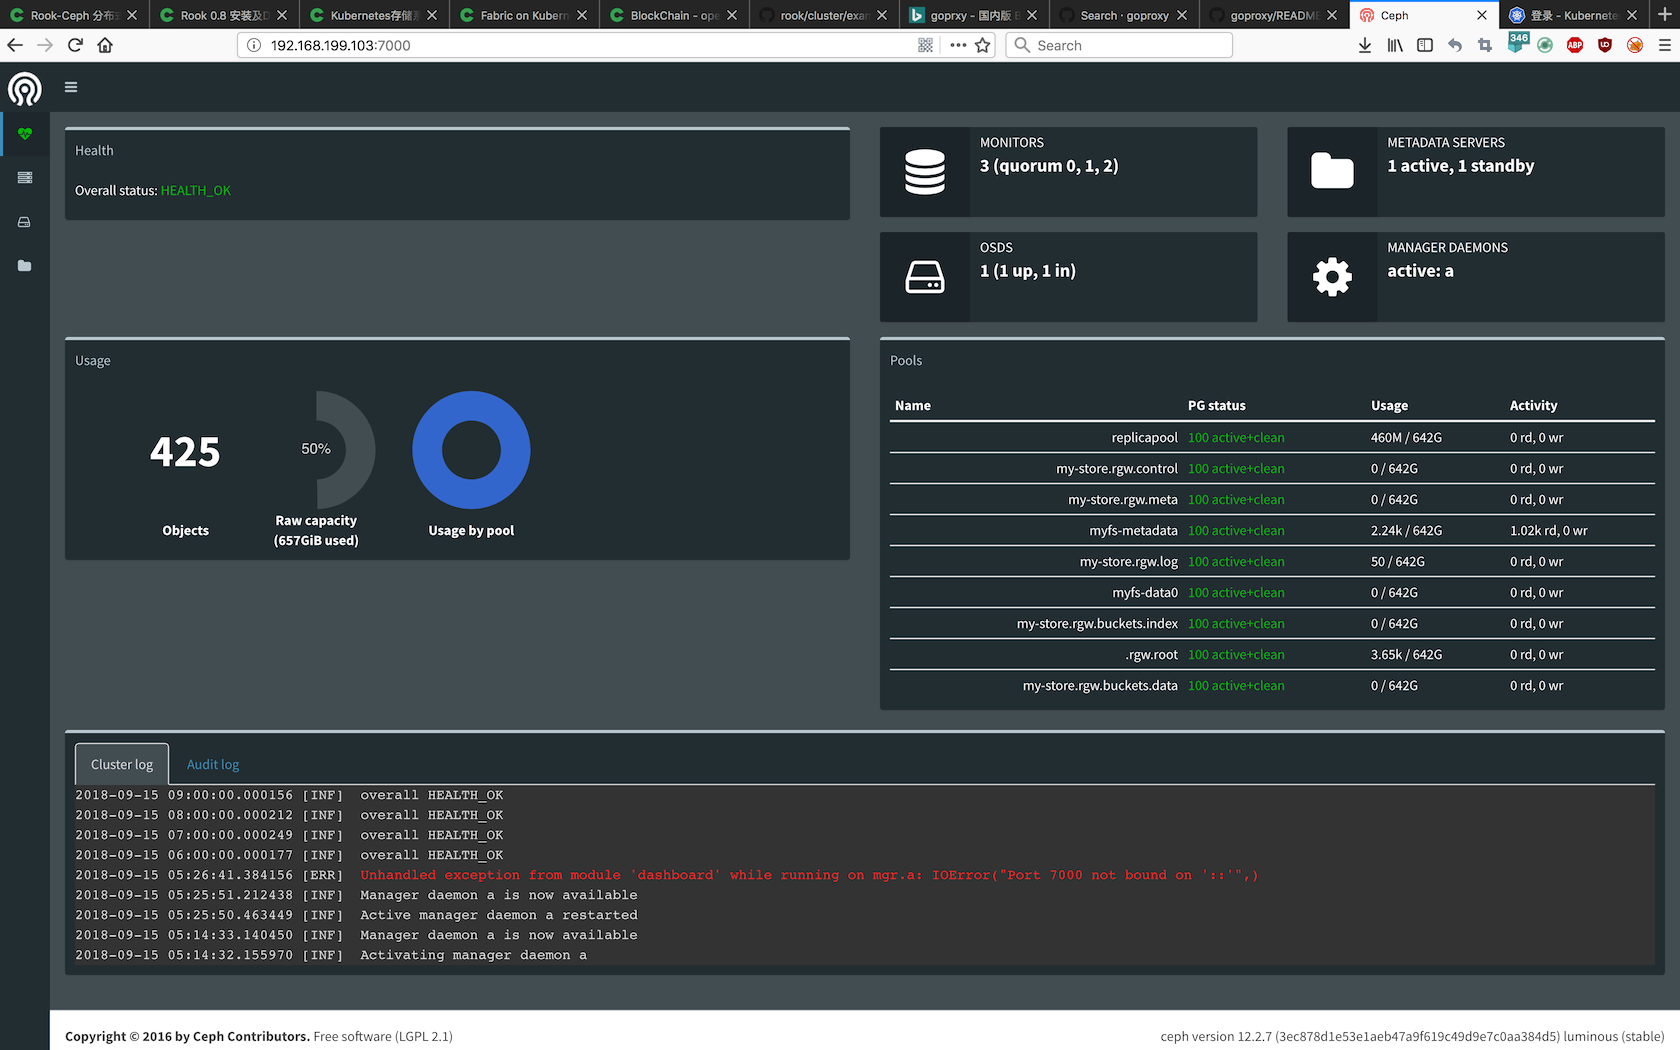Click the Activity column header
Viewport: 1680px width, 1050px height.
coord(1534,405)
